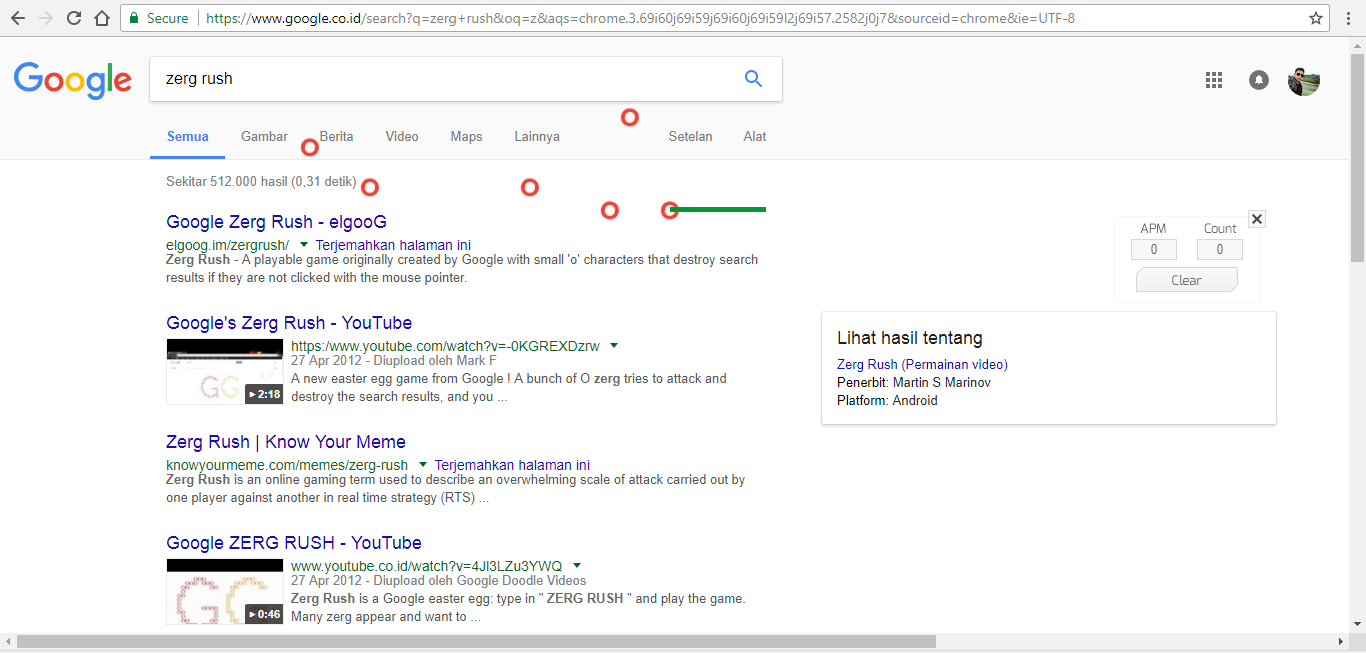
Task: Click the Count value field
Action: [x=1220, y=250]
